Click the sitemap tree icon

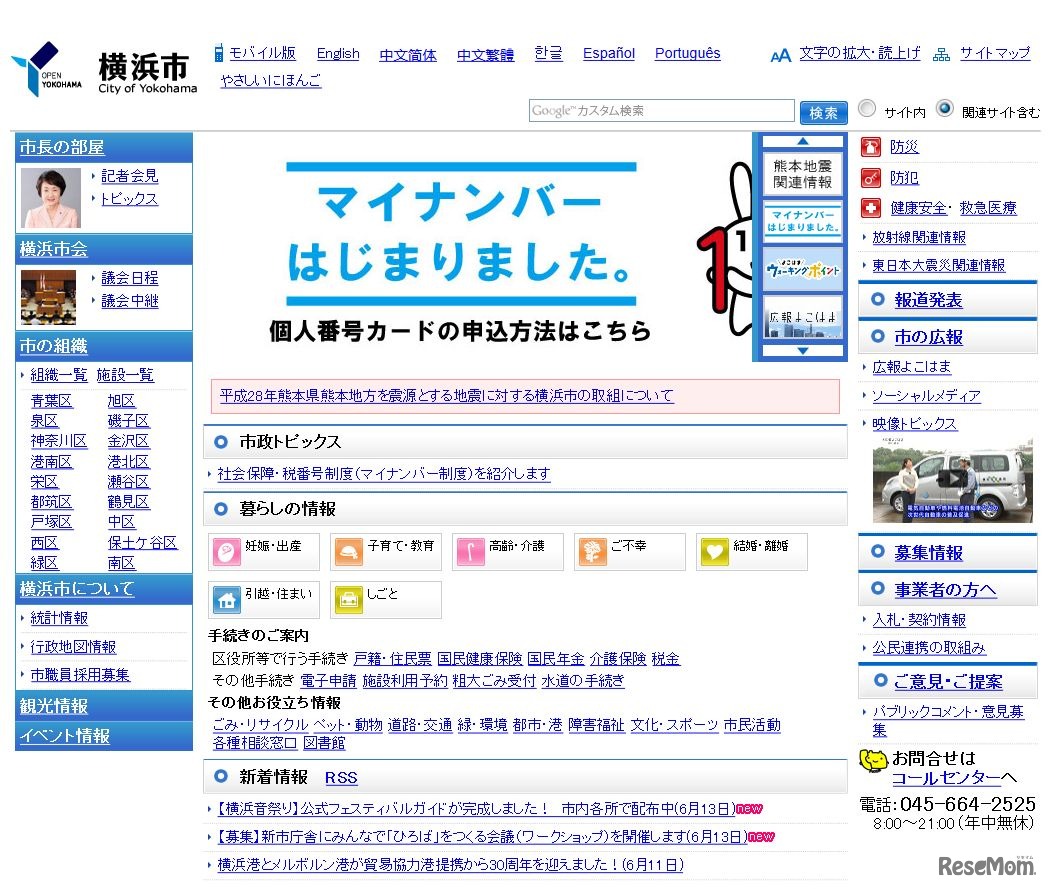pyautogui.click(x=941, y=55)
